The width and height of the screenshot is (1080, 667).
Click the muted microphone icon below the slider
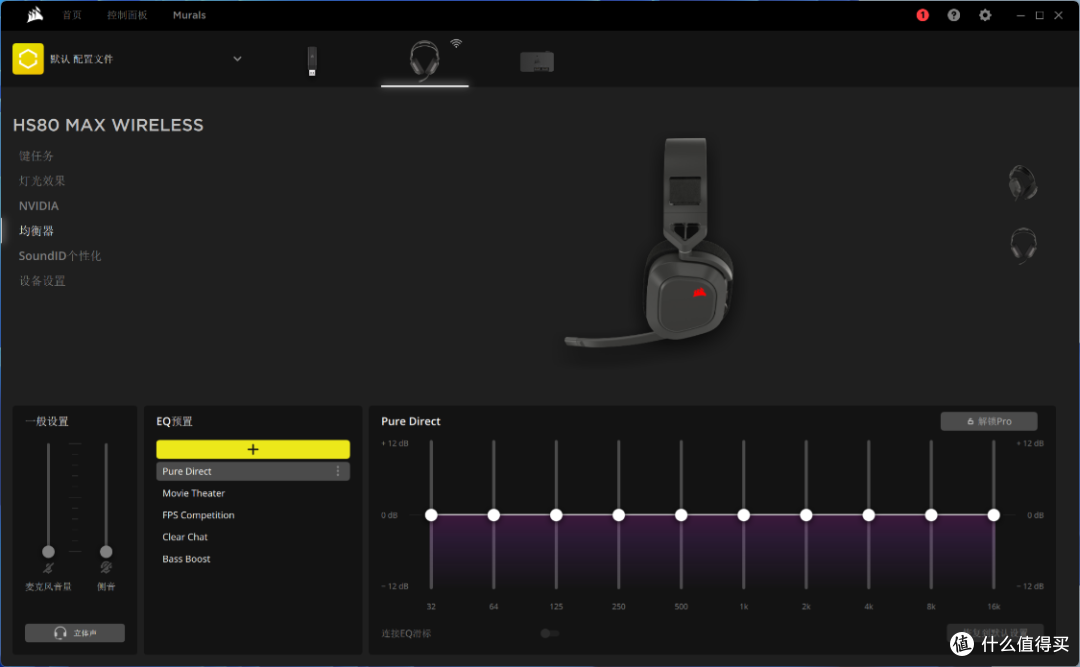48,568
